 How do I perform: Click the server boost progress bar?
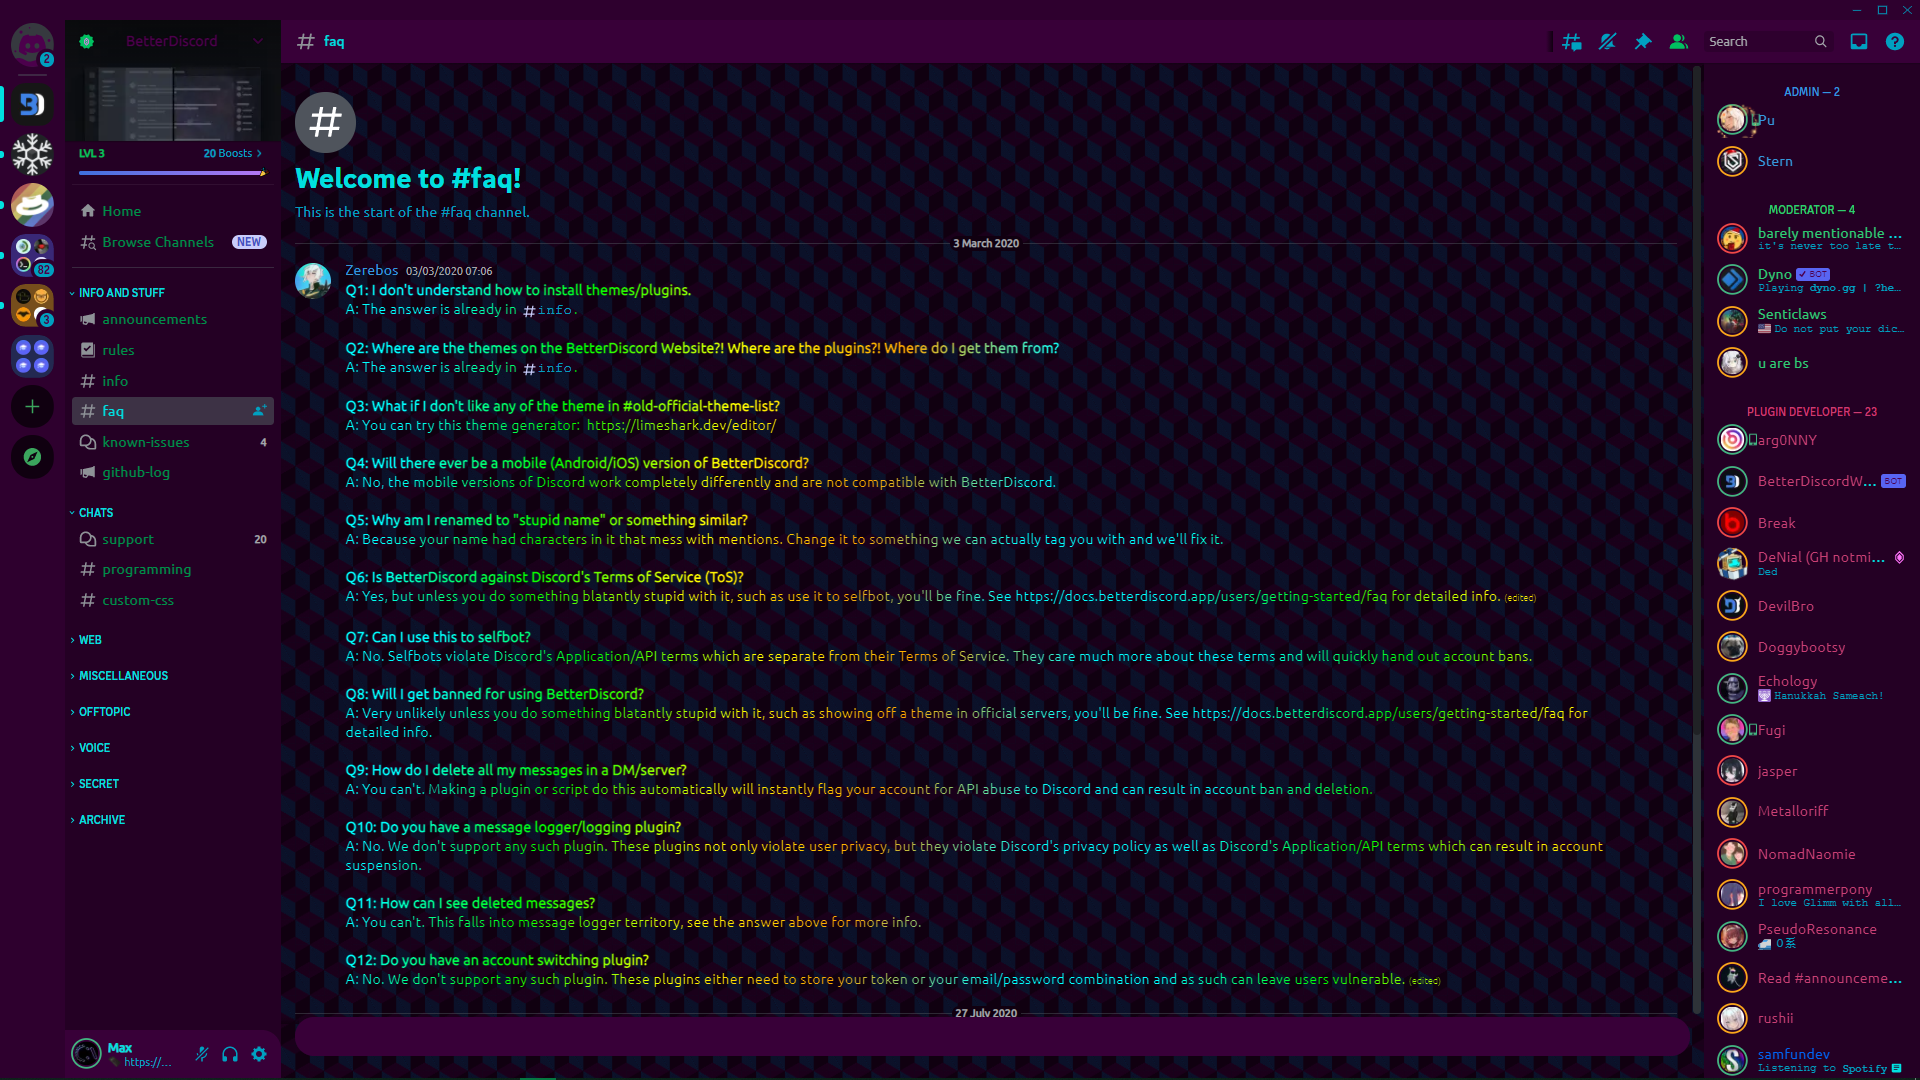click(x=172, y=173)
